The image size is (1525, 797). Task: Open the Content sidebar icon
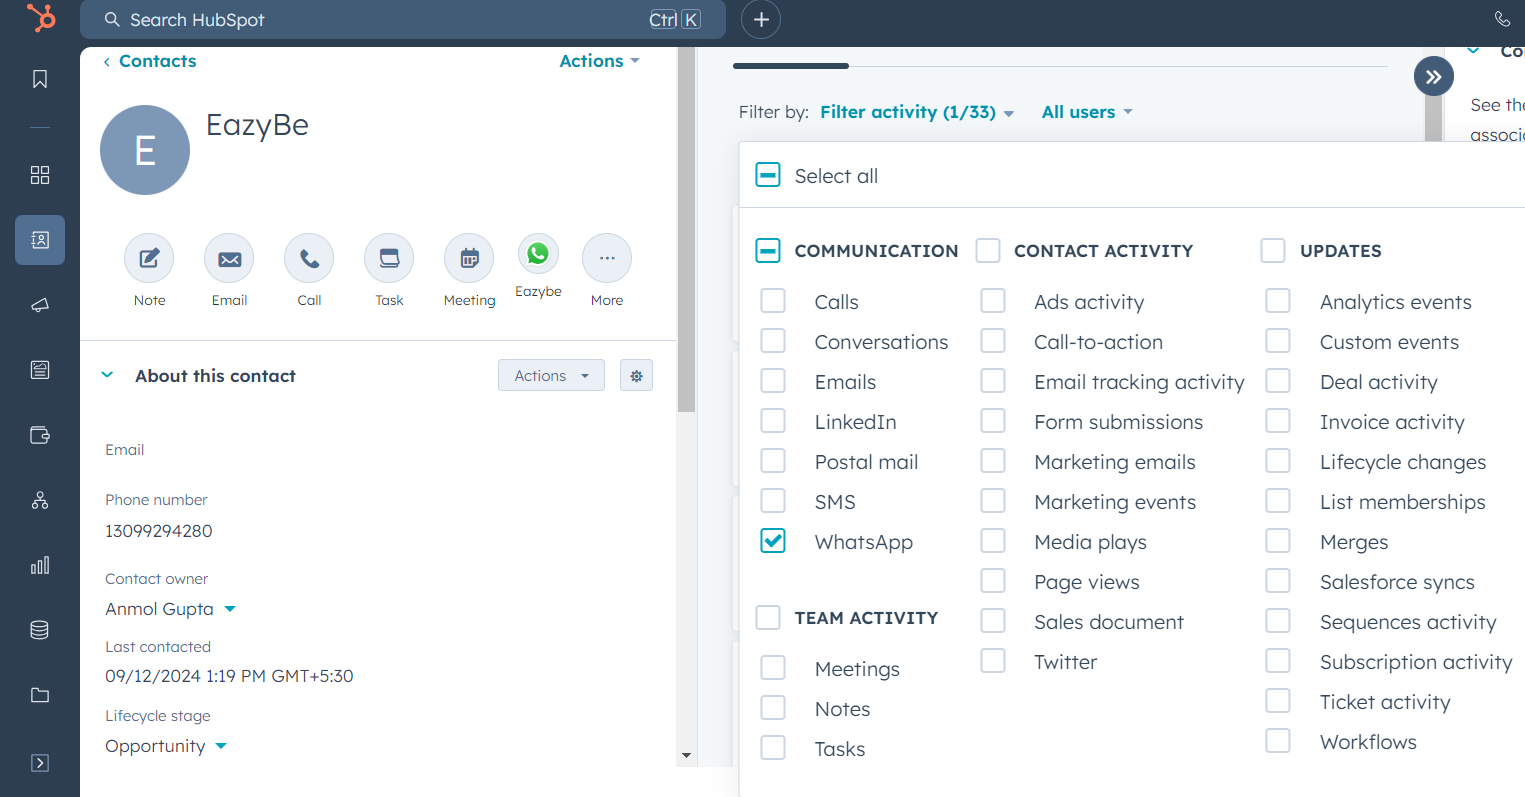(x=40, y=370)
